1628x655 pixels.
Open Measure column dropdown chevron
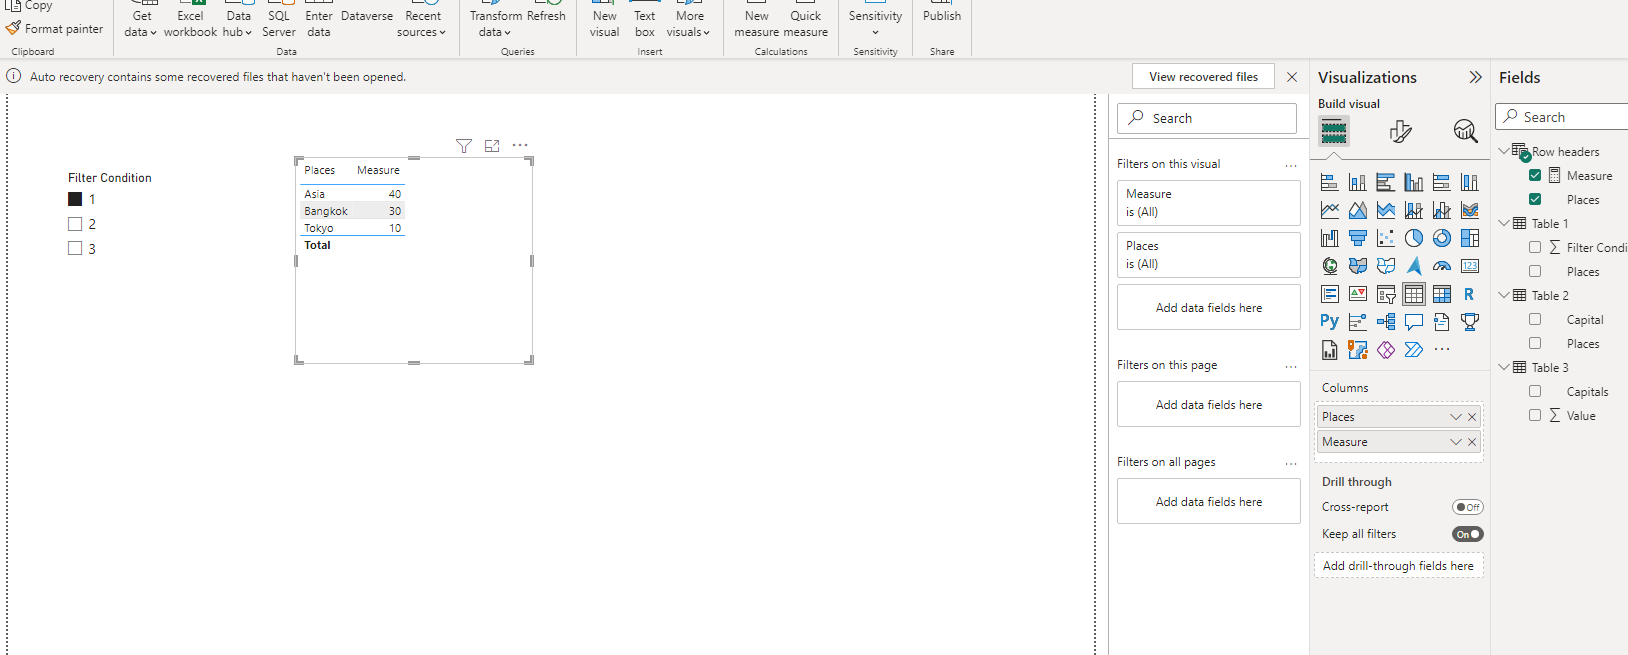coord(1456,442)
